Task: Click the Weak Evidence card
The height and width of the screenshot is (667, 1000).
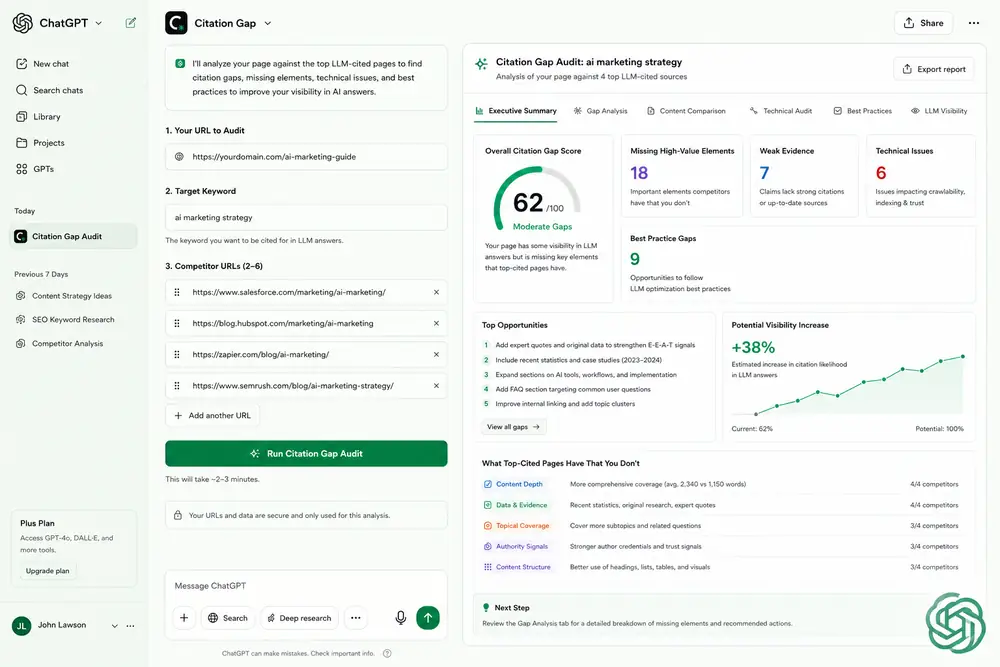Action: [x=804, y=176]
